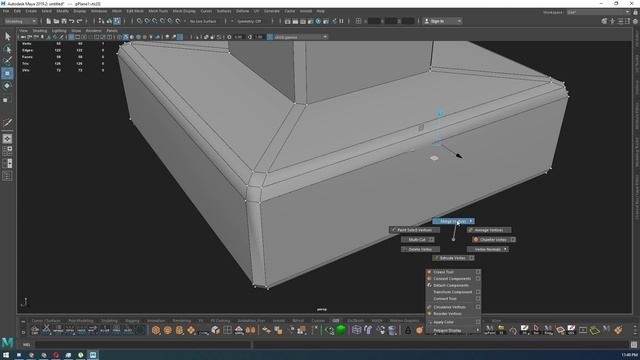Open the option box next to Crease Tool

click(478, 272)
